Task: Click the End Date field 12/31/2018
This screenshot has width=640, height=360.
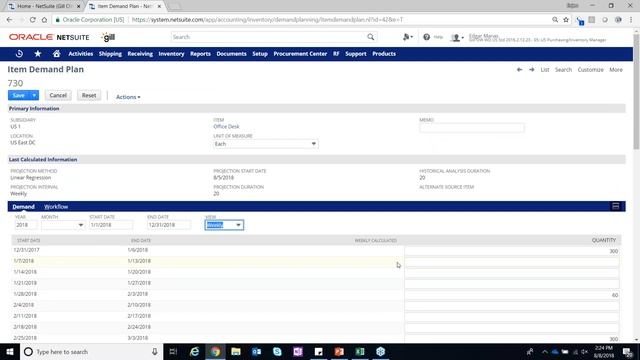Action: tap(169, 225)
